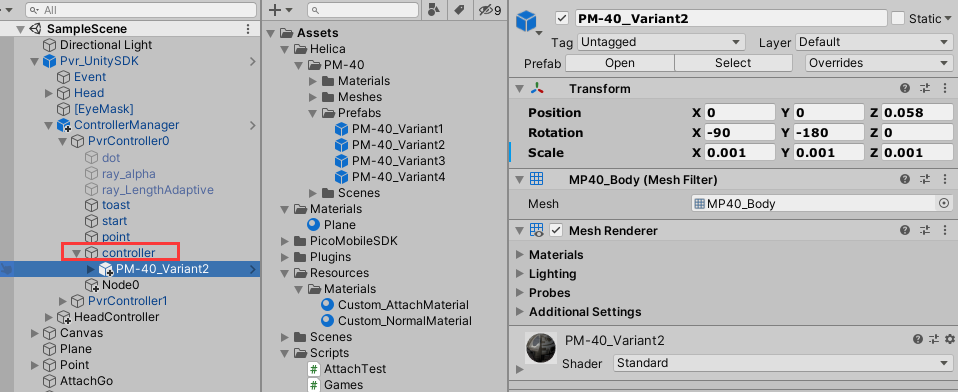Open Transform component help icon
The height and width of the screenshot is (392, 961).
[905, 88]
